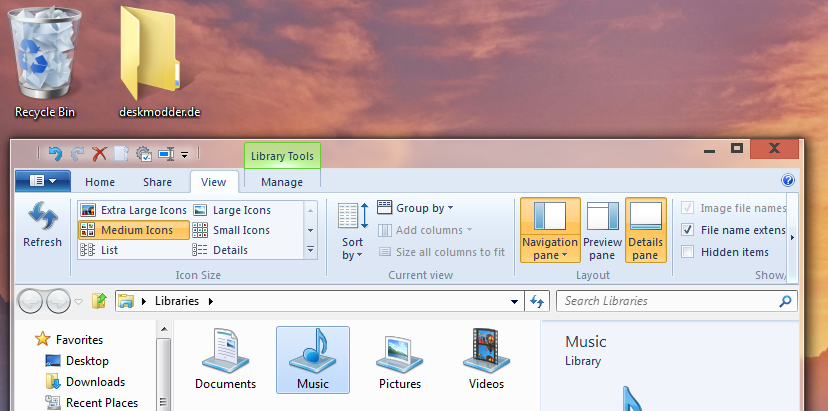Click the New folder icon in quick access toolbar
828x411 pixels.
coord(121,154)
